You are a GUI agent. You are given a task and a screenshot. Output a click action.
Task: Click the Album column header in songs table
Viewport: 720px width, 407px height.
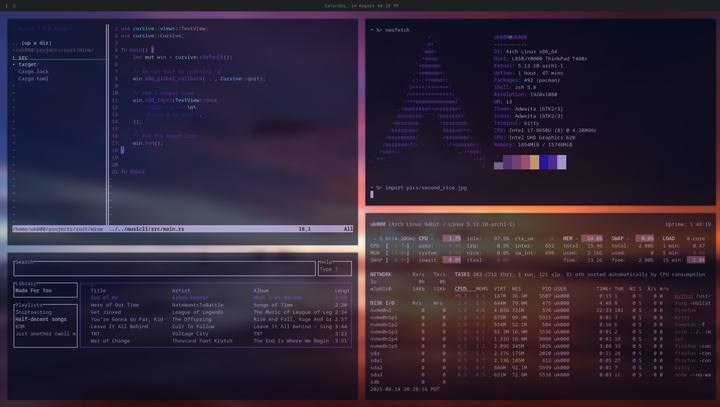pos(261,291)
